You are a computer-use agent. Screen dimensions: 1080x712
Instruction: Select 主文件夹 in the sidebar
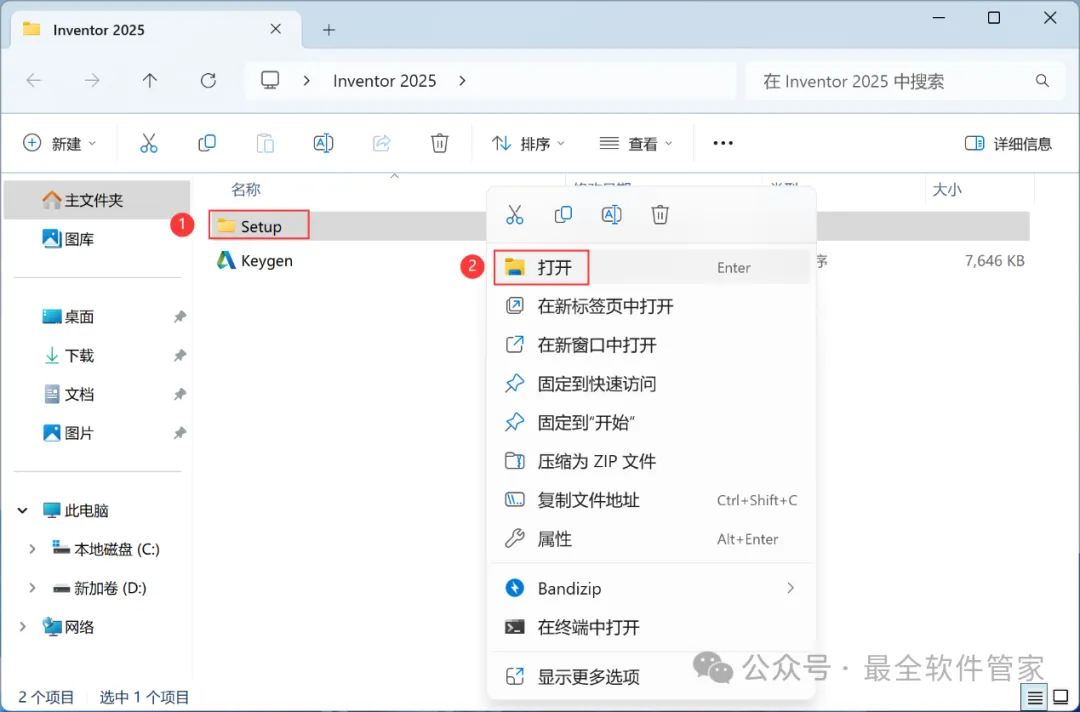point(96,200)
